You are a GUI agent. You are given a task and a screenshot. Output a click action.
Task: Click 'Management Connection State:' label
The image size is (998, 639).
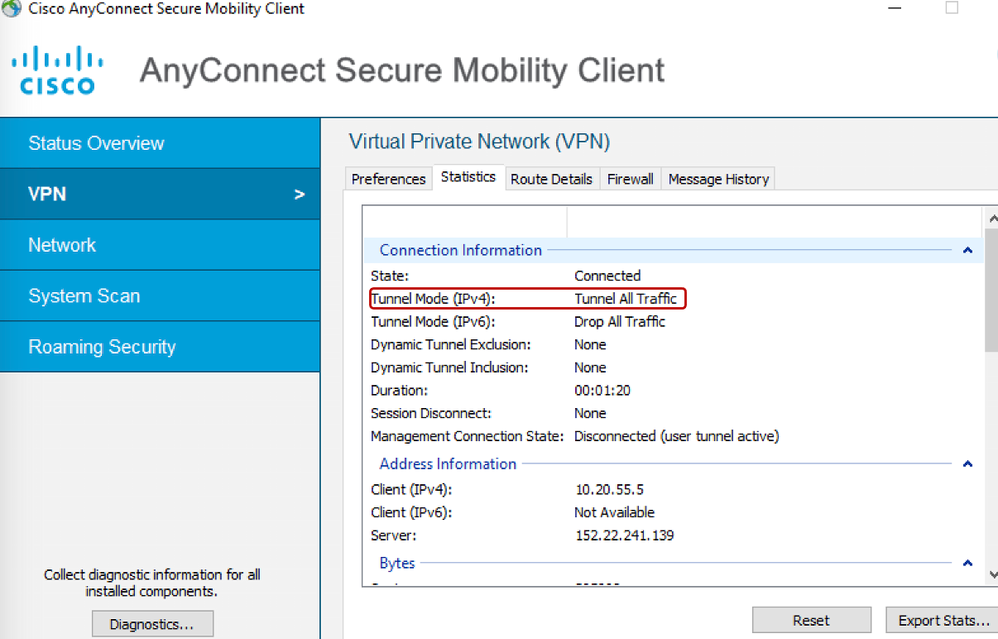pos(467,436)
